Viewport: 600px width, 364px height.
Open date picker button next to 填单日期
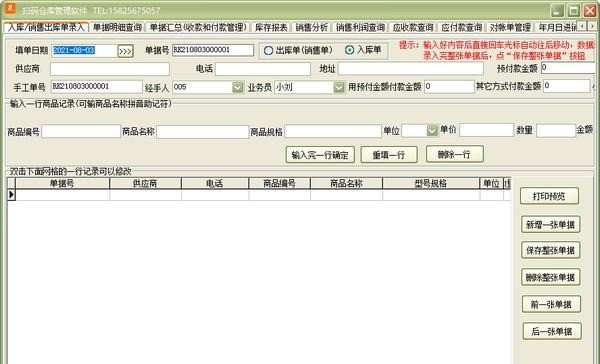[126, 51]
